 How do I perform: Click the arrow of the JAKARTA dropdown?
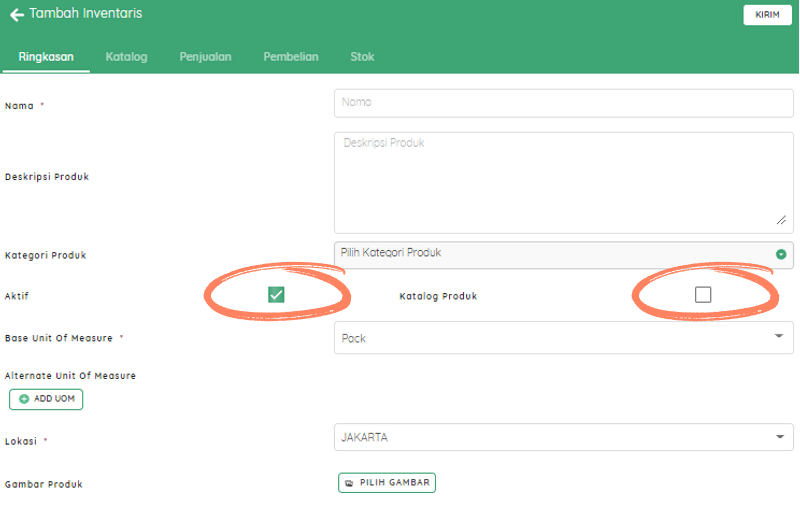coord(780,437)
